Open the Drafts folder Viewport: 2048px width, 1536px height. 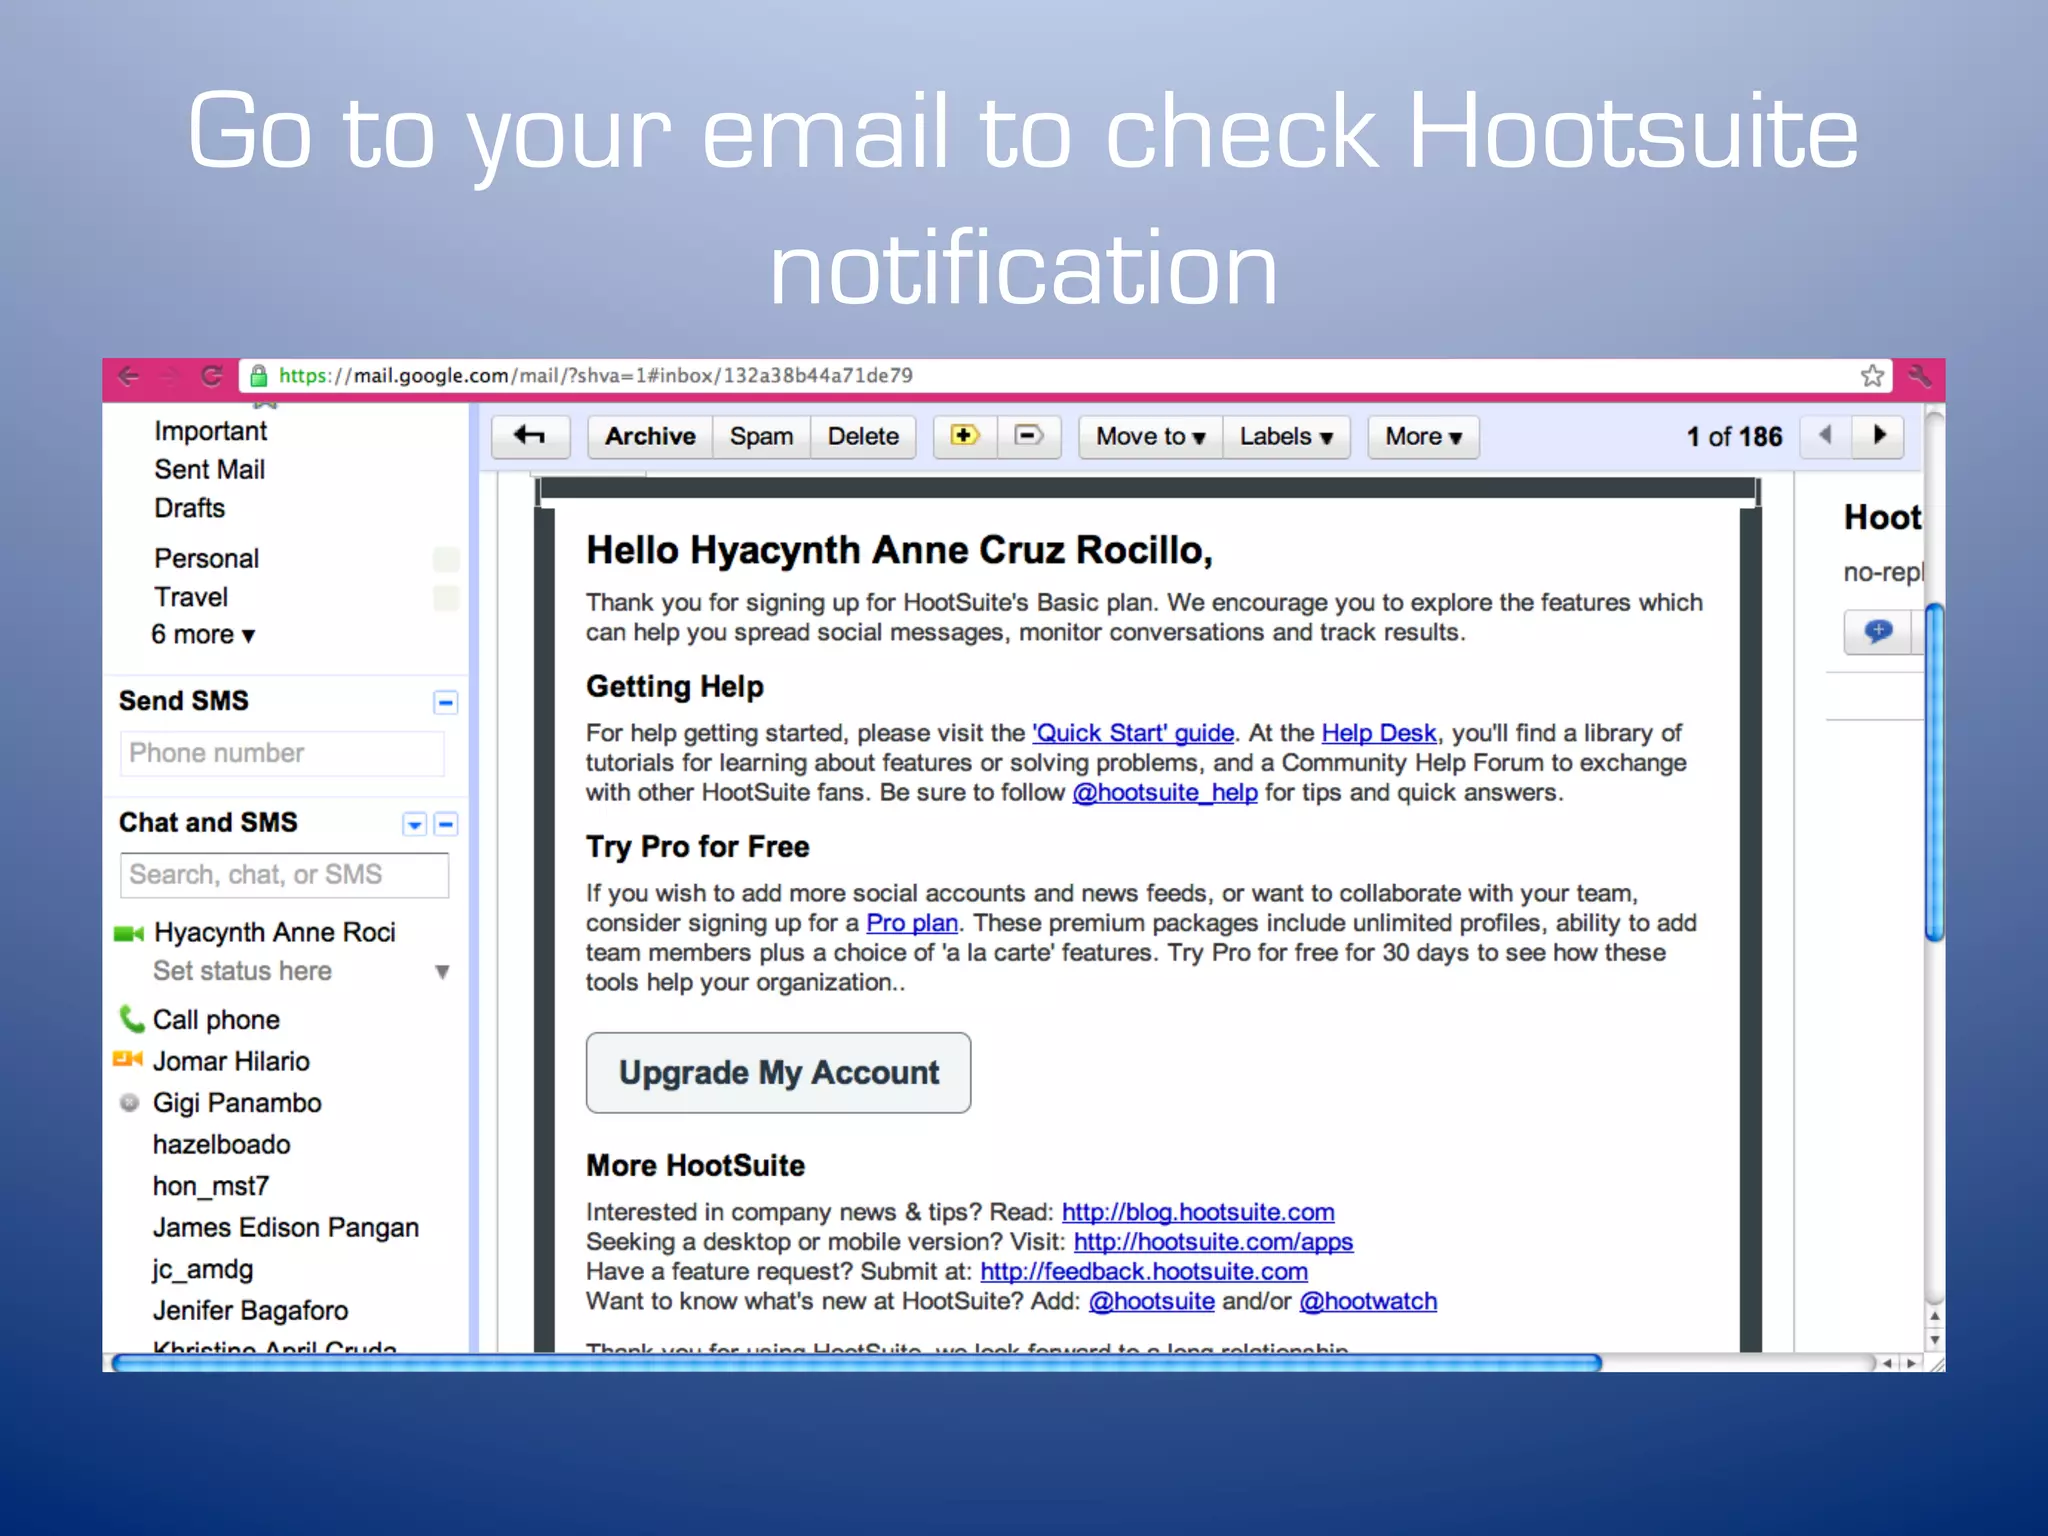coord(190,508)
